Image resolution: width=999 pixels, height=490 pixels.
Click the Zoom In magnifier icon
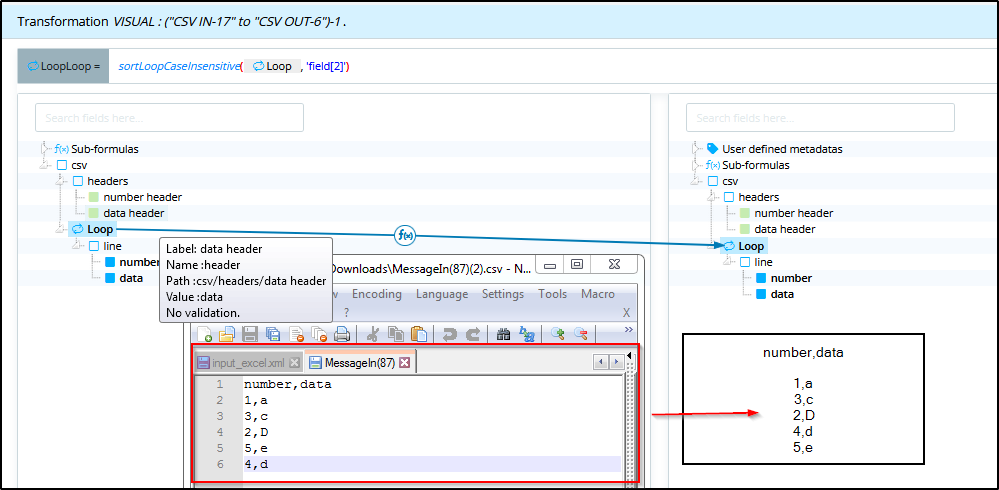coord(557,334)
